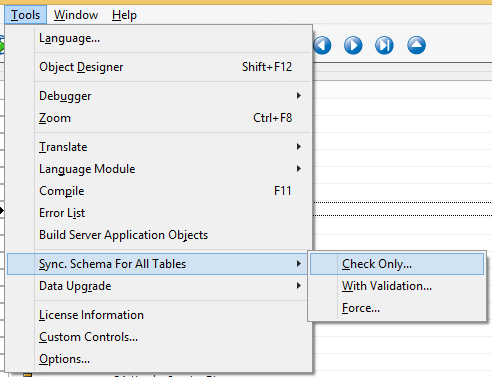Click the round up arrow icon
The width and height of the screenshot is (492, 377).
pyautogui.click(x=416, y=45)
